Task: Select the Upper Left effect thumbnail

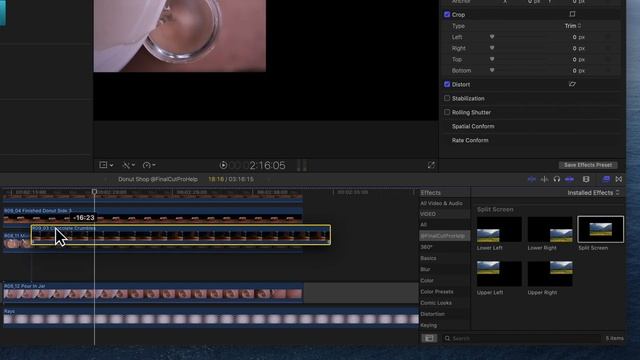Action: pos(499,274)
